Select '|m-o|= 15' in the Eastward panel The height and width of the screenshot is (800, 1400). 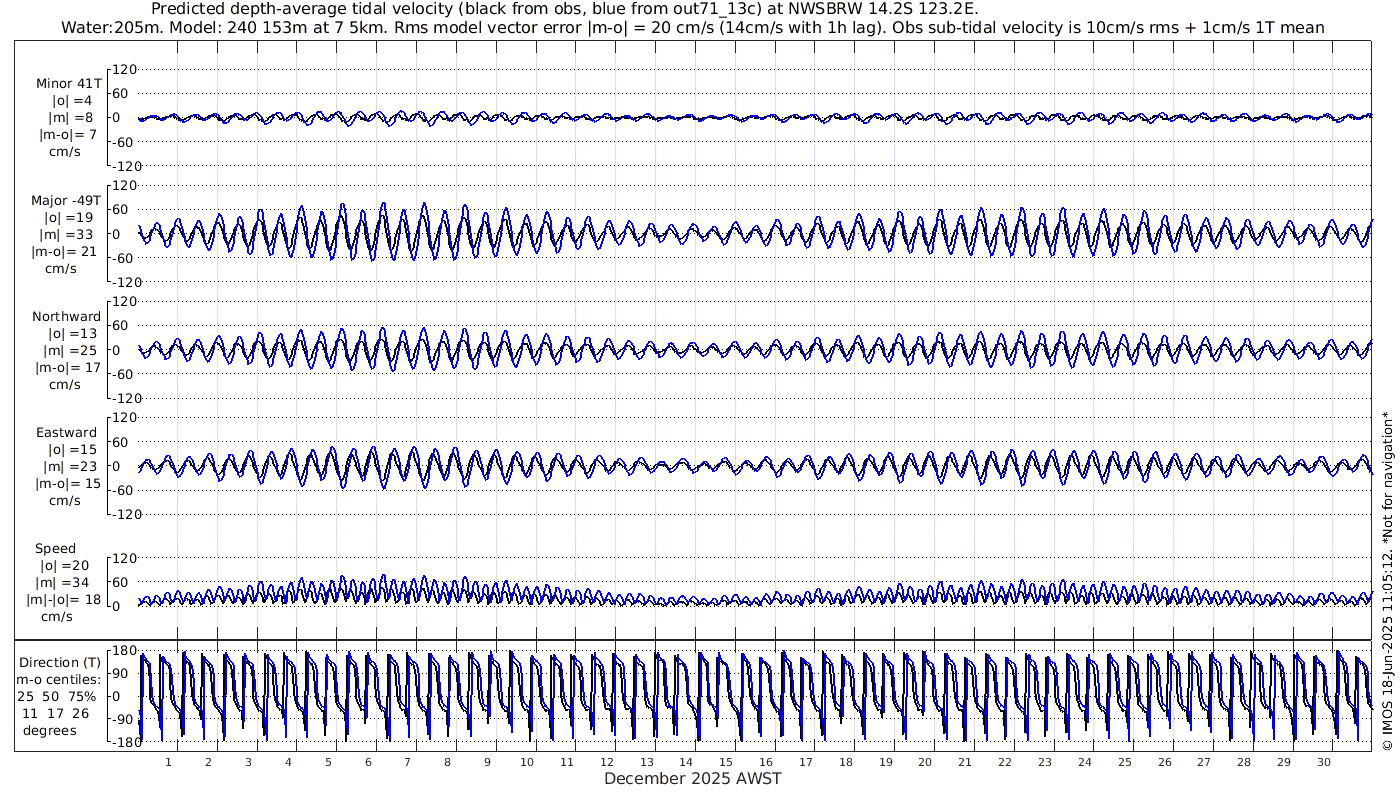68,484
